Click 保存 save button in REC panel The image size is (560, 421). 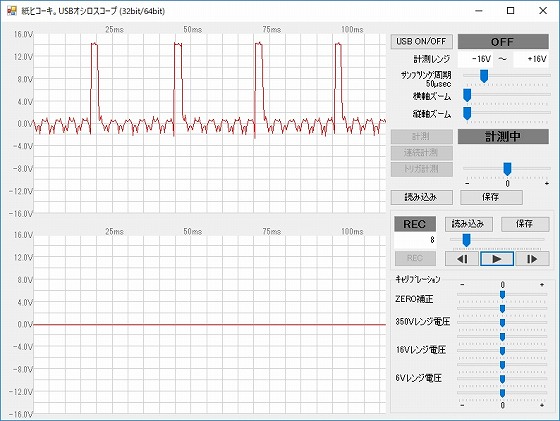[525, 224]
